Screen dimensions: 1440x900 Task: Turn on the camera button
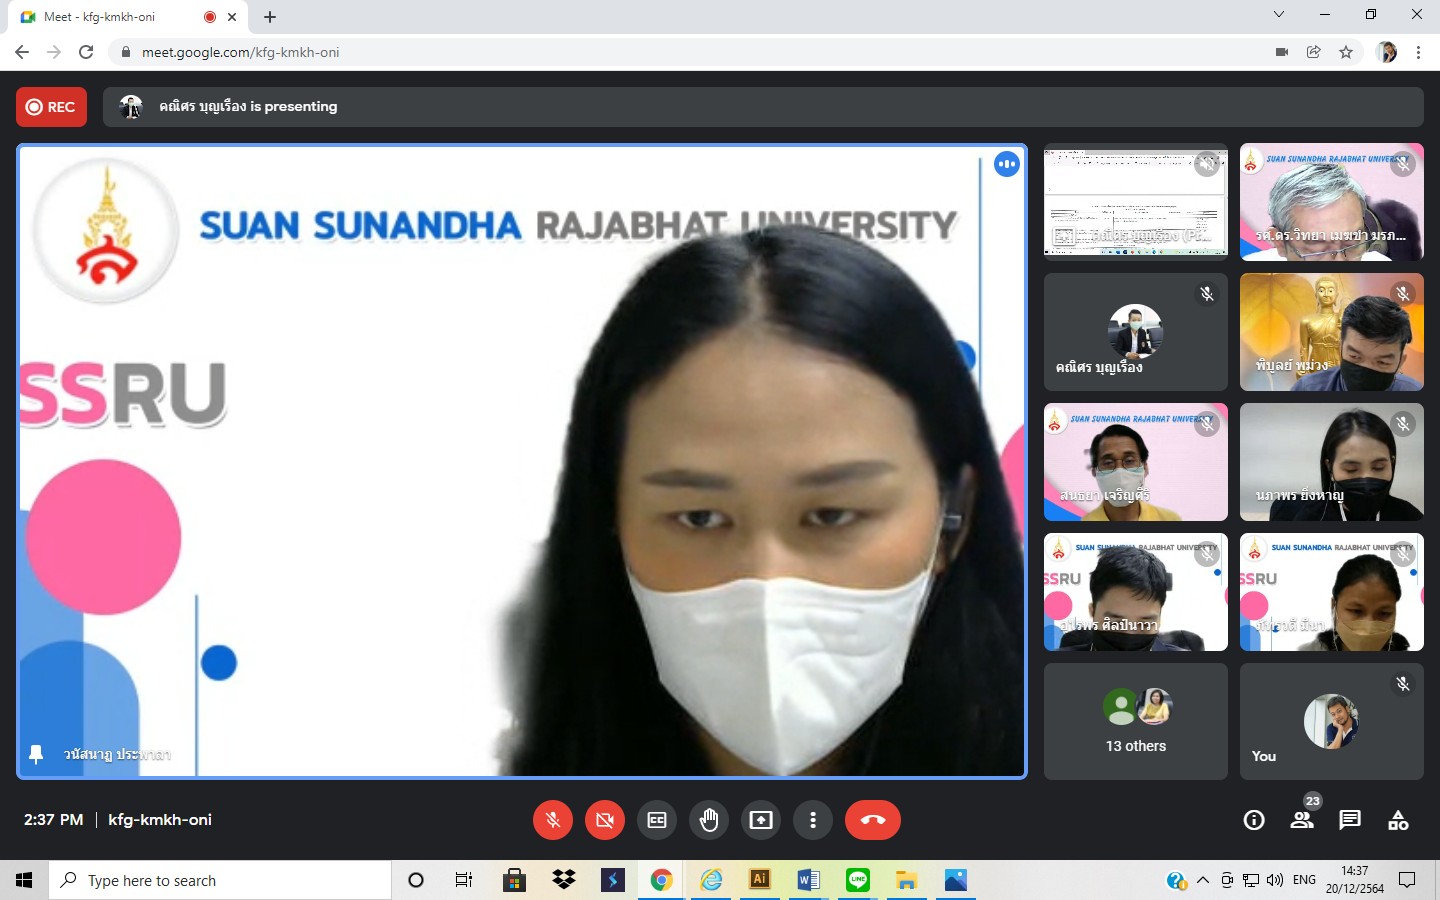click(x=604, y=820)
